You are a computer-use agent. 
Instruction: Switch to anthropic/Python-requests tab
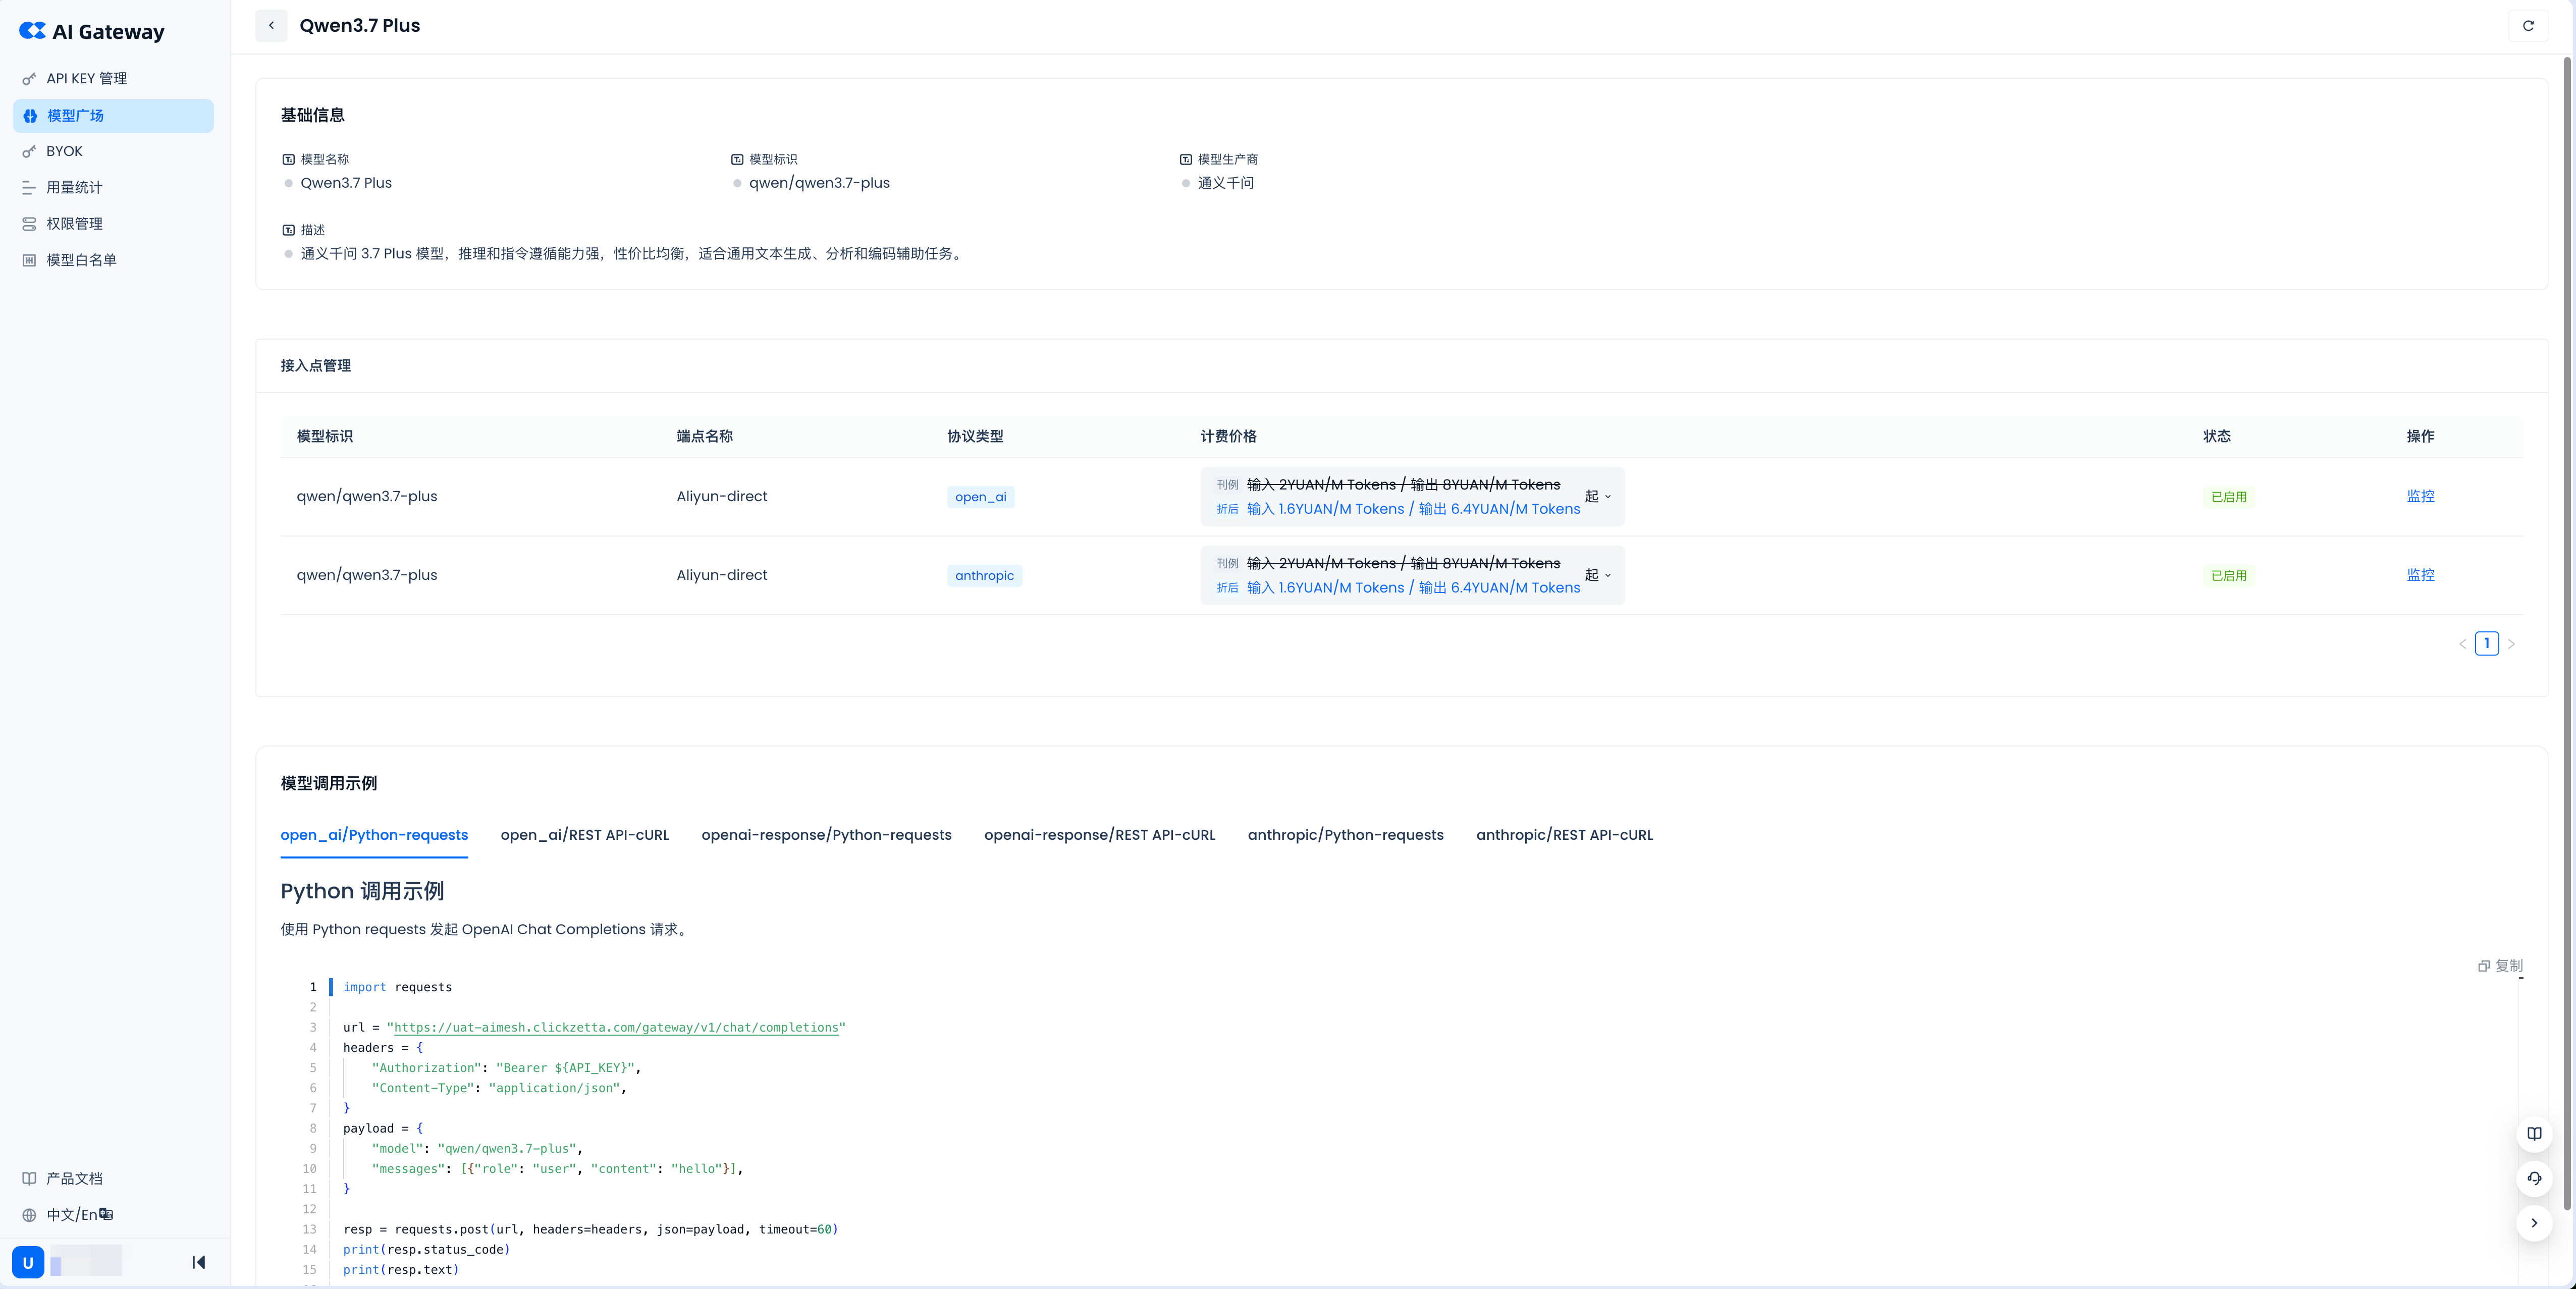(x=1345, y=835)
